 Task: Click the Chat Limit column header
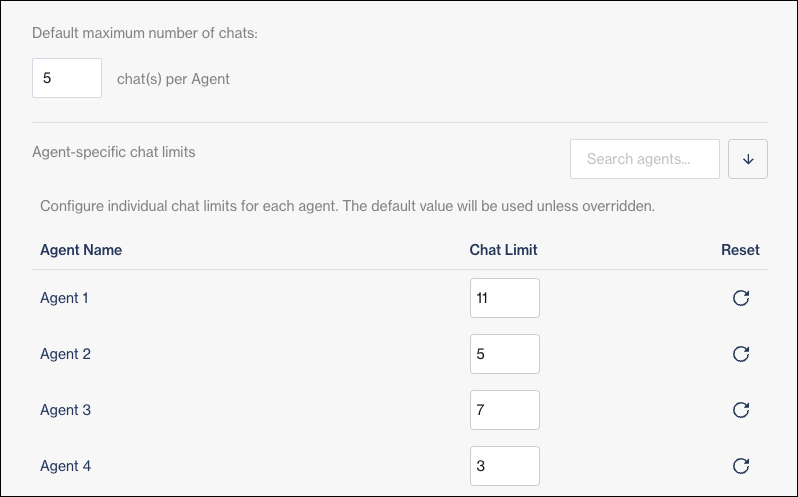(x=504, y=250)
